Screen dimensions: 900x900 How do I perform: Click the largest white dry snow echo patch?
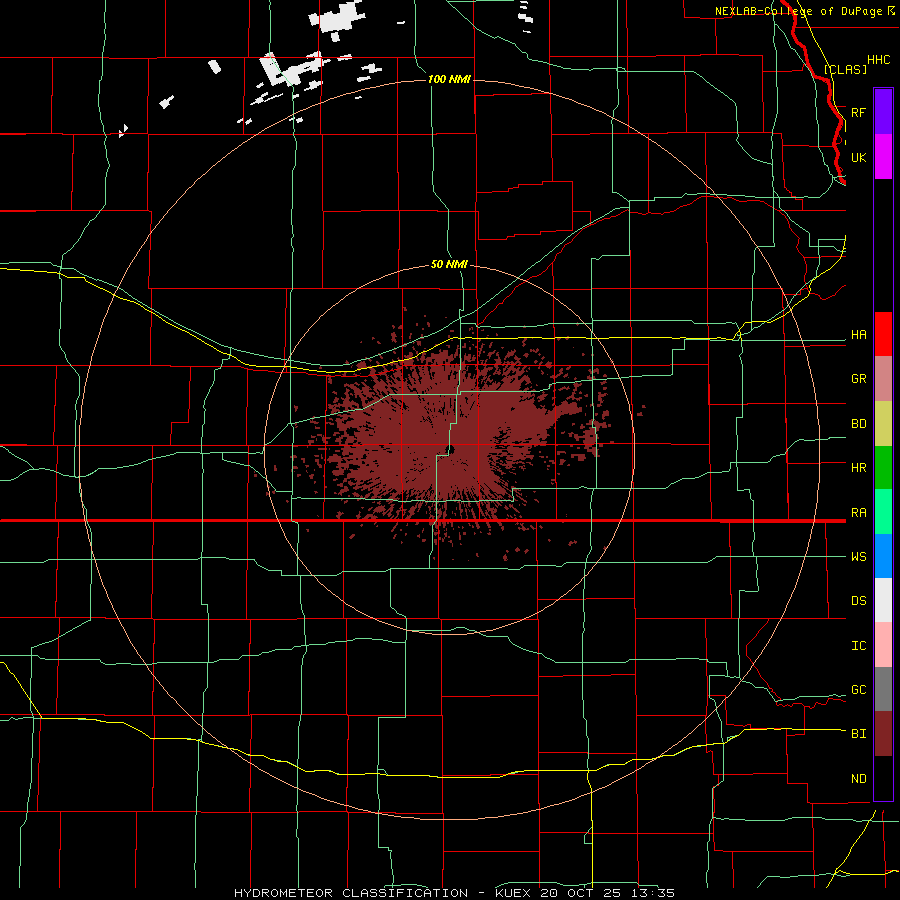(340, 17)
